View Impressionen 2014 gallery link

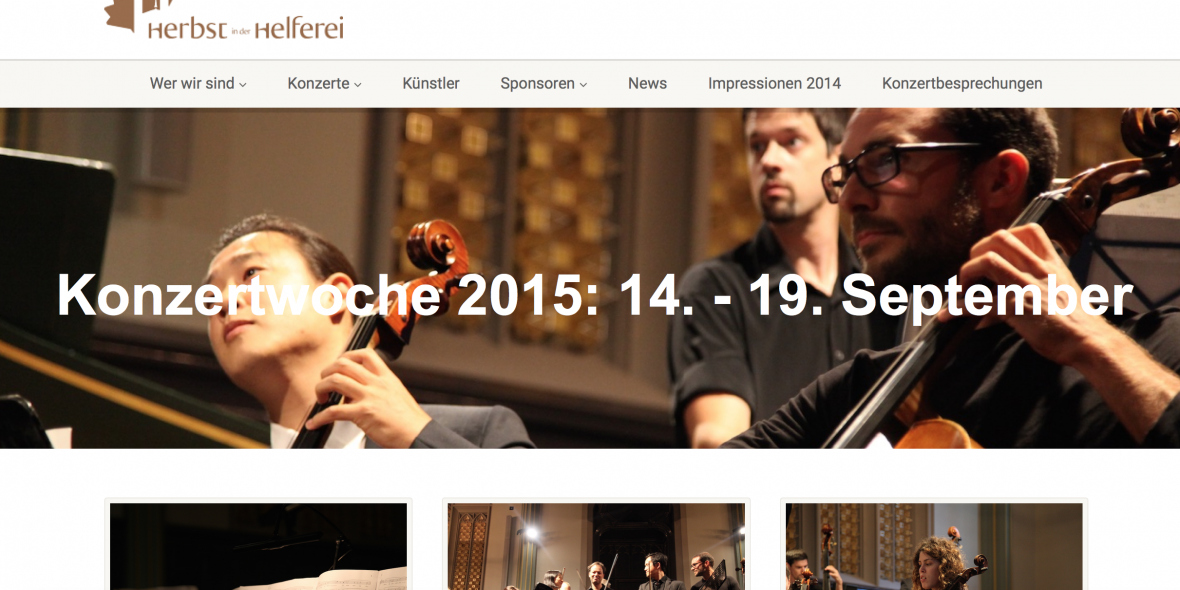click(774, 84)
